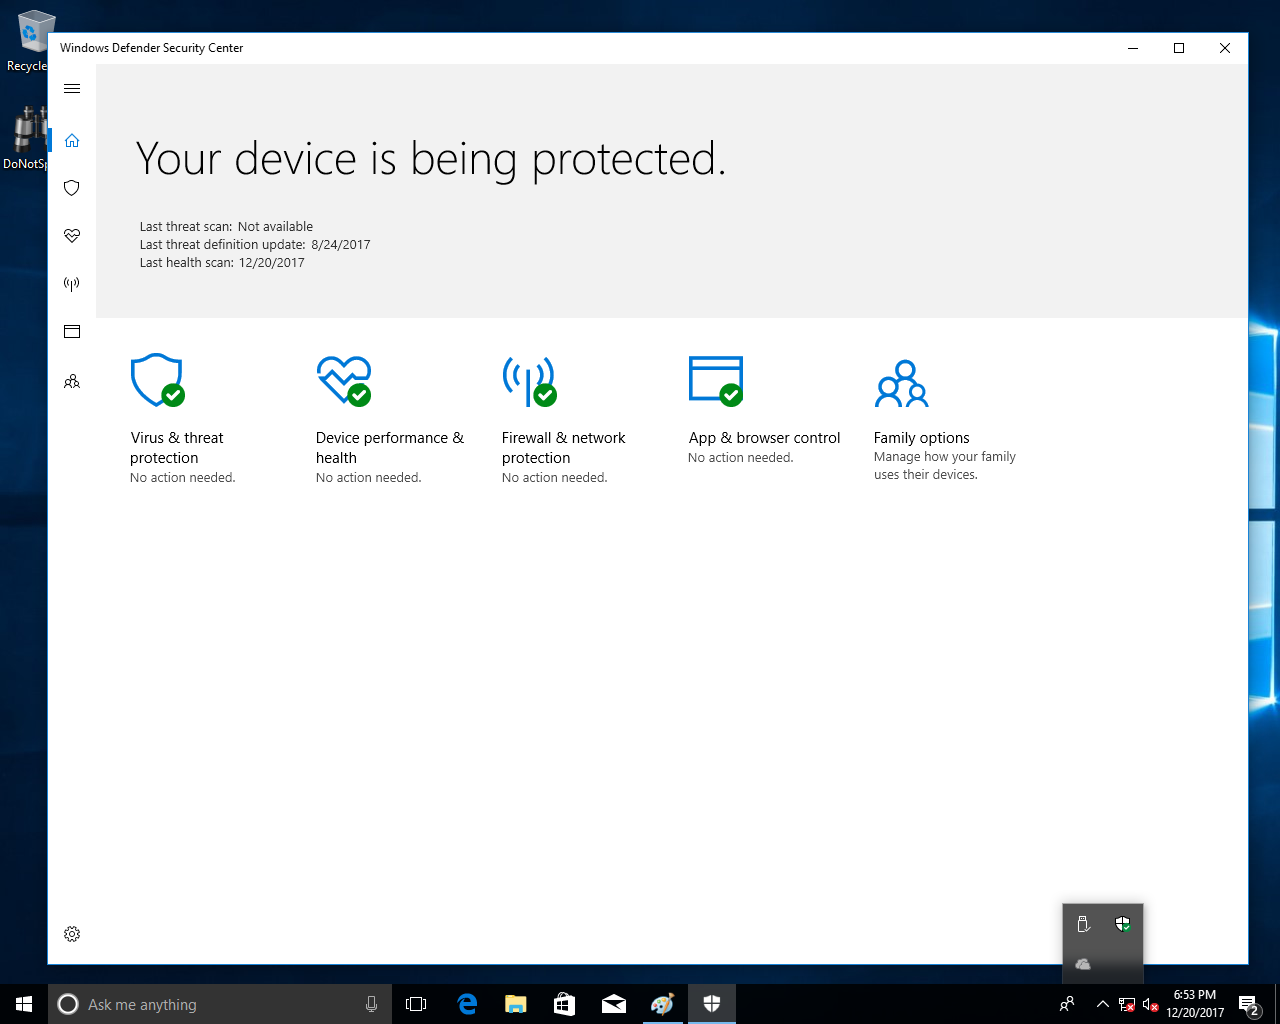Open the sidebar antenna icon for firewall

[72, 284]
